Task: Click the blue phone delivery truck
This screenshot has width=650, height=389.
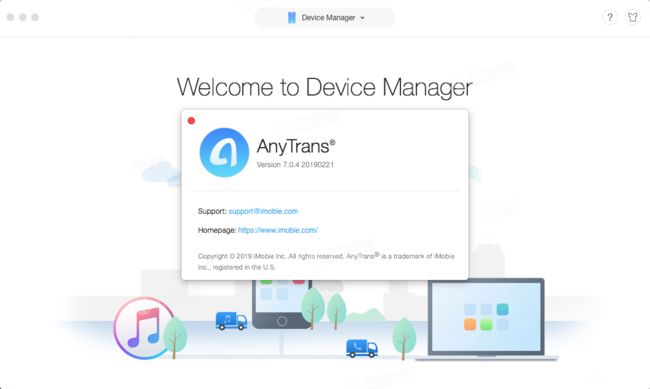Action: point(362,348)
